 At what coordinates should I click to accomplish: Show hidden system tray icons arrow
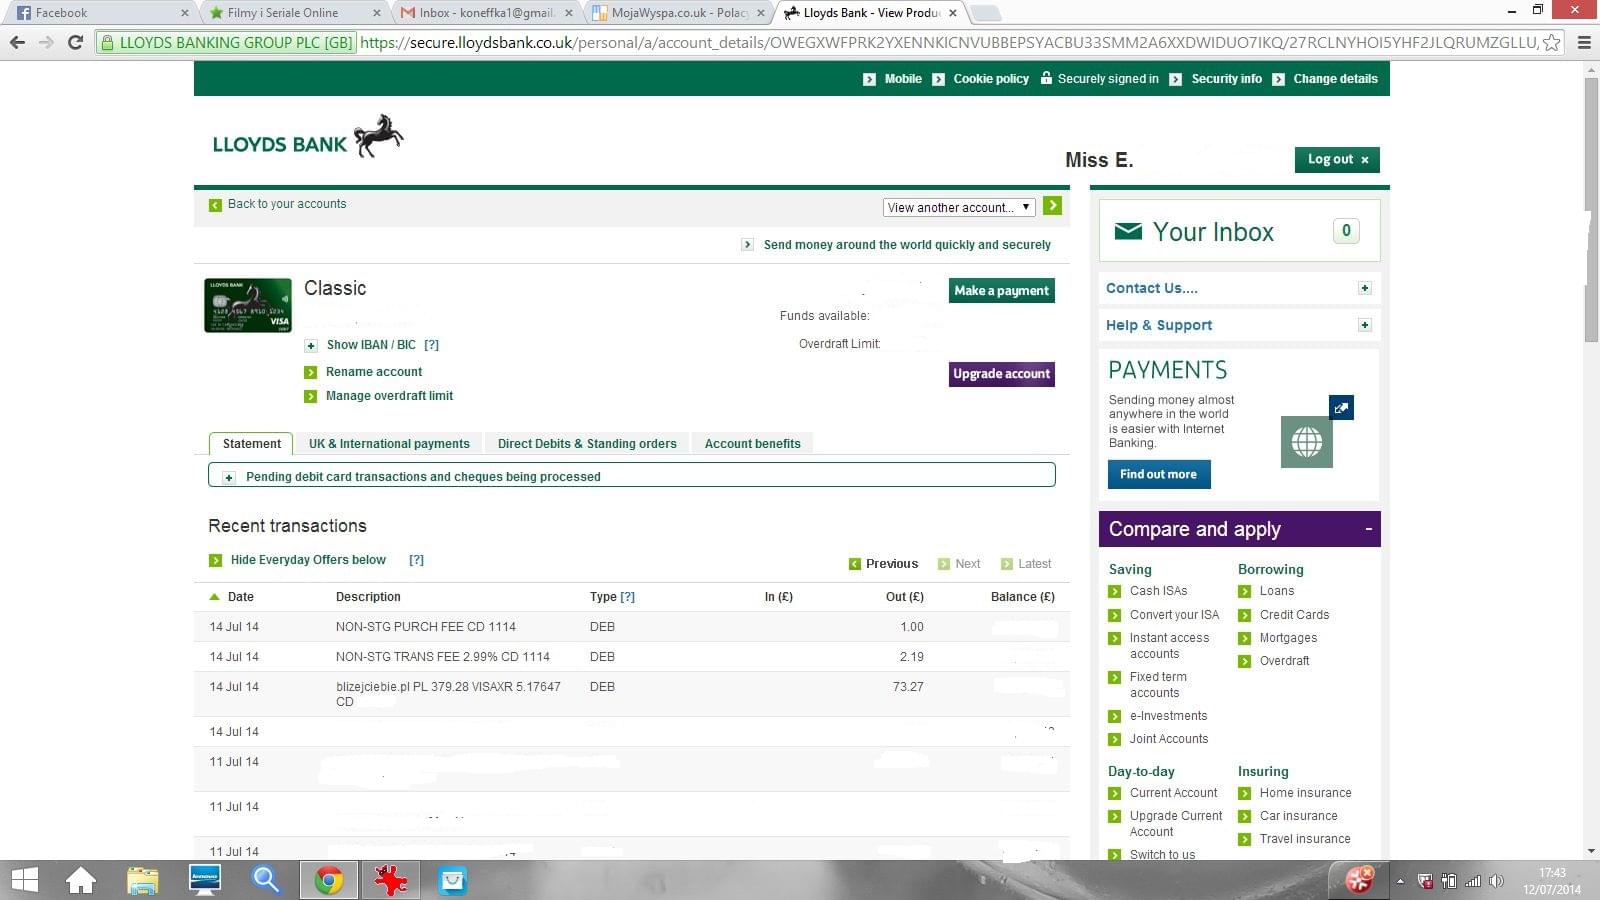point(1401,881)
